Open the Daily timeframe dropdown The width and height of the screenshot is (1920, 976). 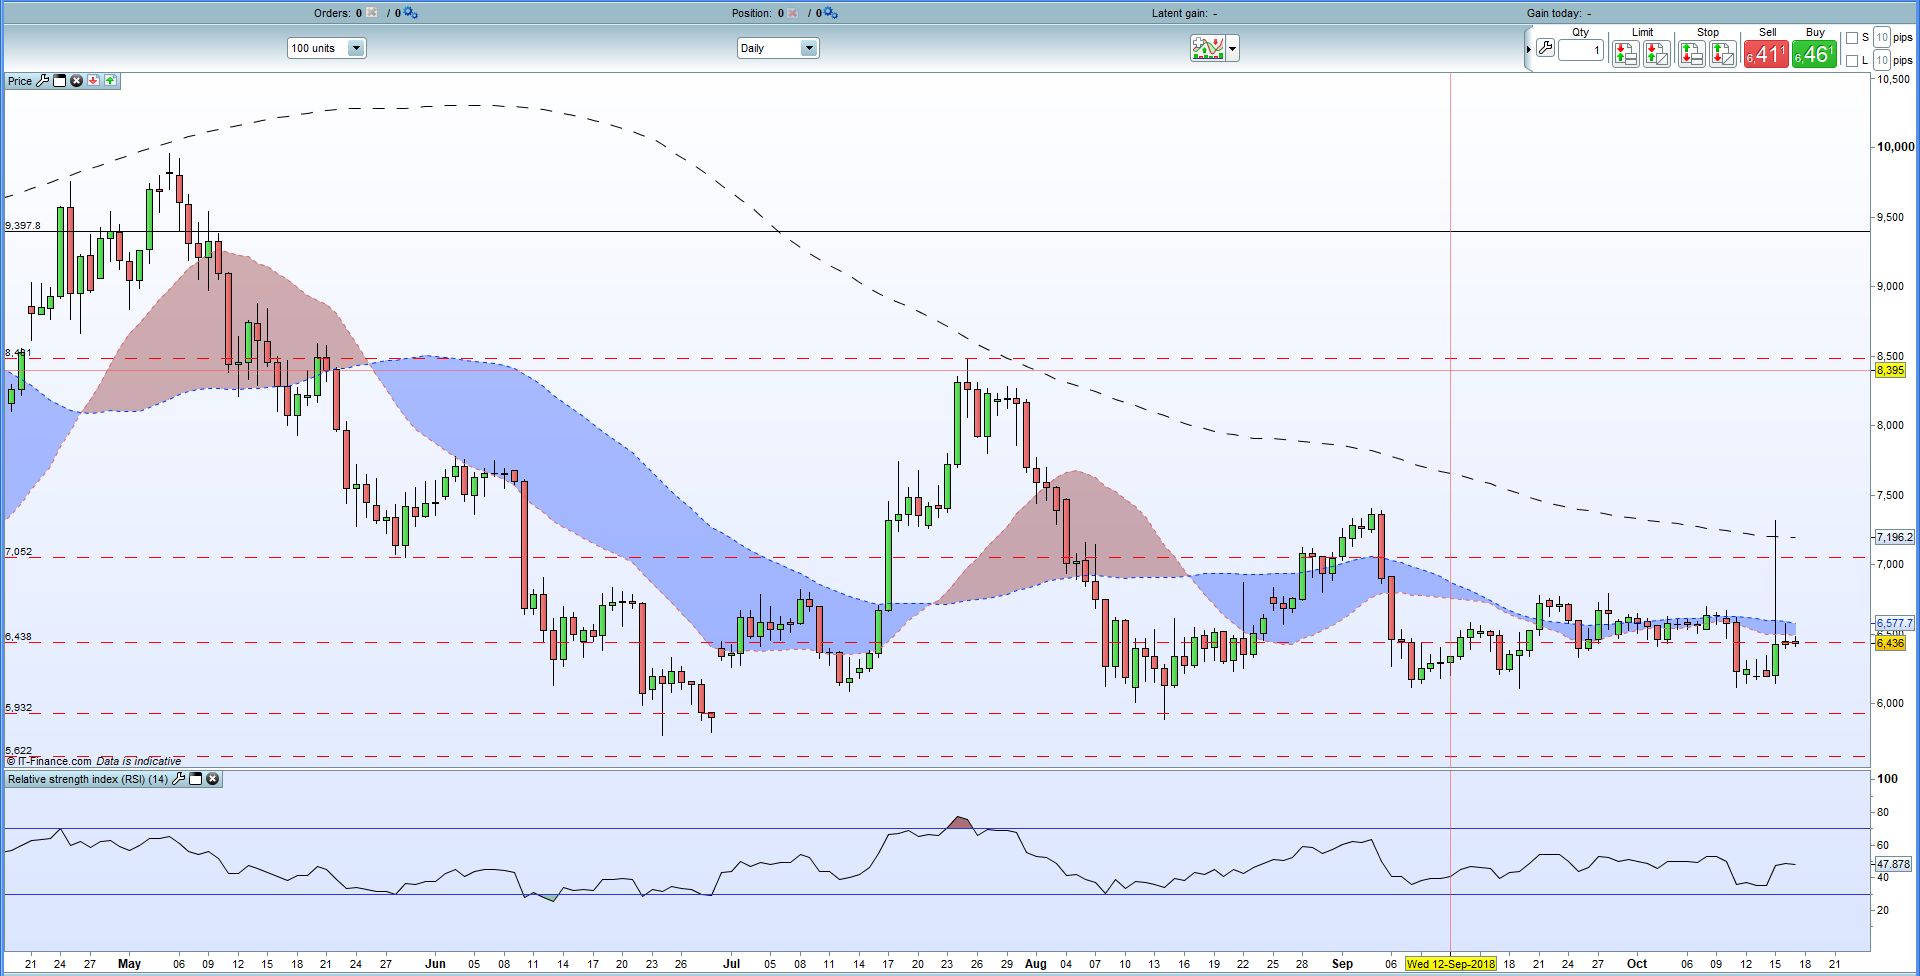(x=778, y=48)
